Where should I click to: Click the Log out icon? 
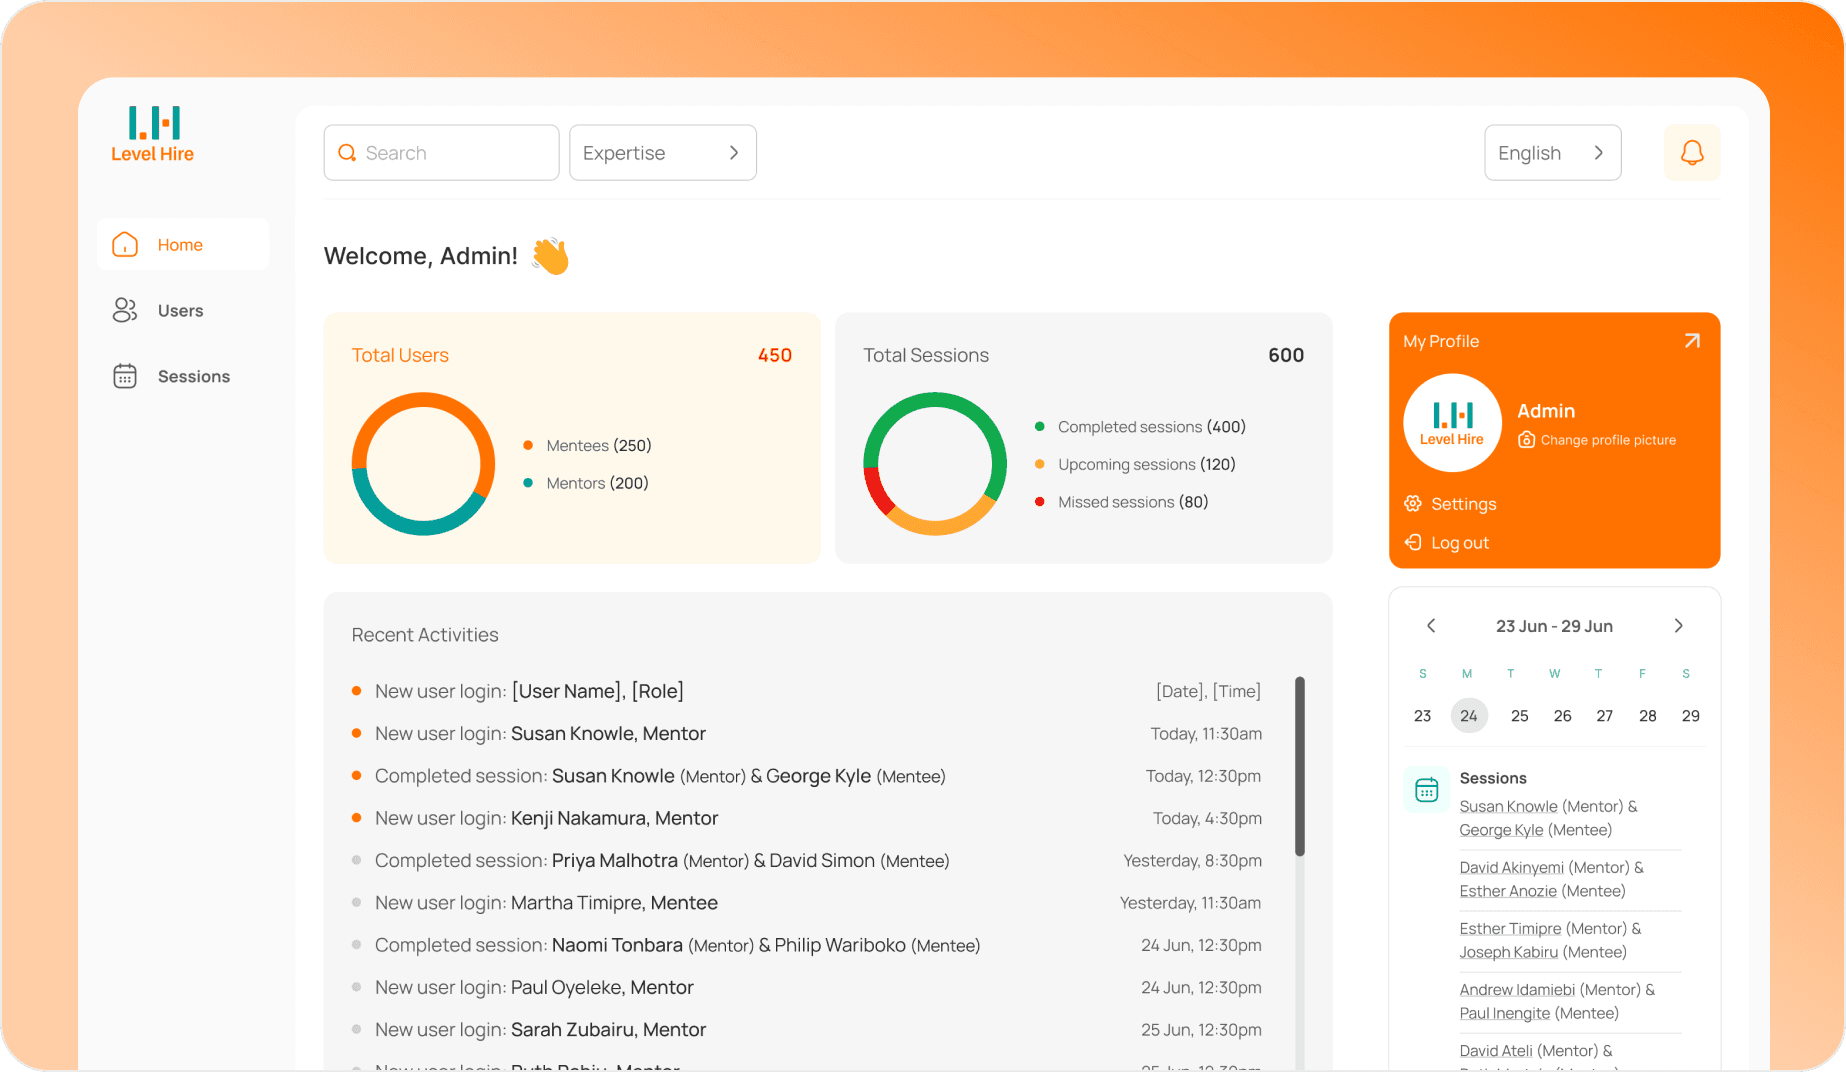[x=1413, y=542]
